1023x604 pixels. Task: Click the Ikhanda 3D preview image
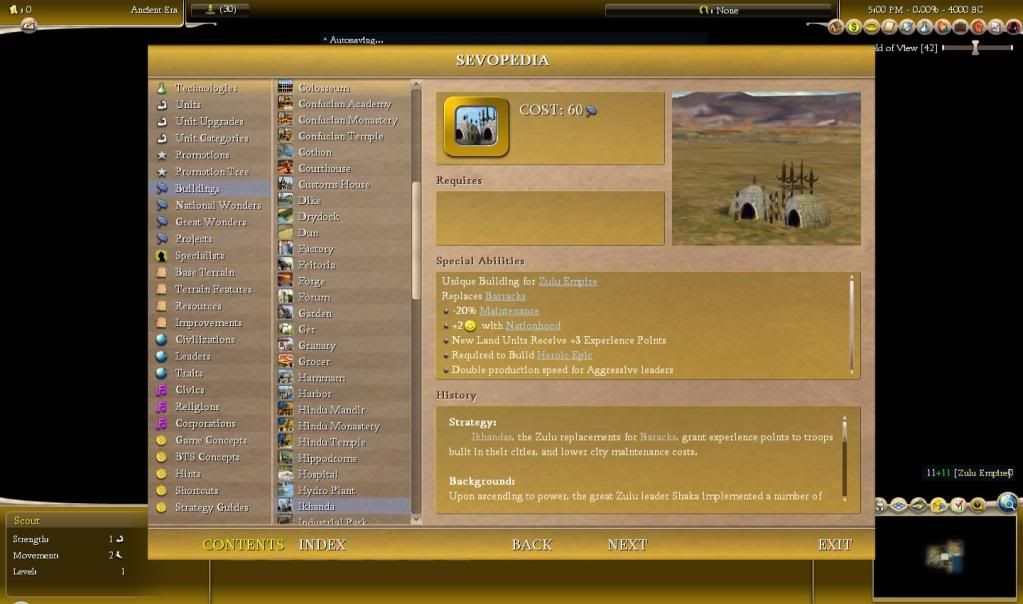tap(766, 168)
